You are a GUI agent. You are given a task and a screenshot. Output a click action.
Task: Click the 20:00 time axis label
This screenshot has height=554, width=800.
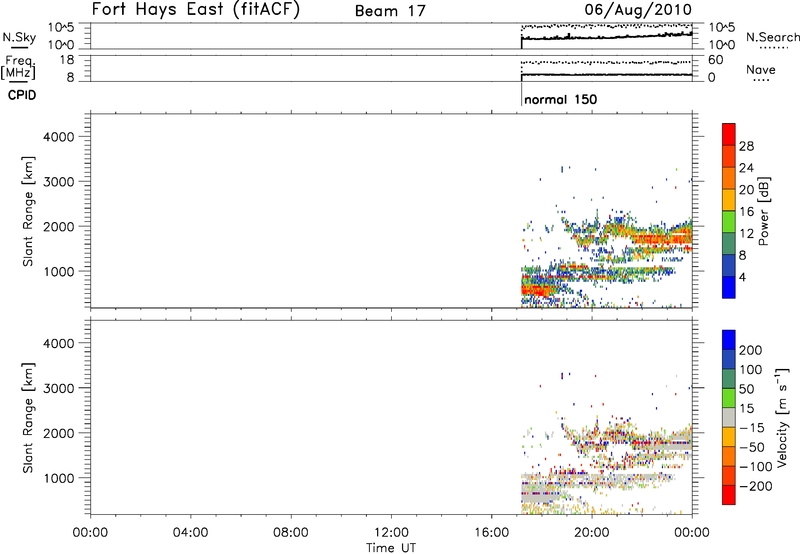coord(591,533)
